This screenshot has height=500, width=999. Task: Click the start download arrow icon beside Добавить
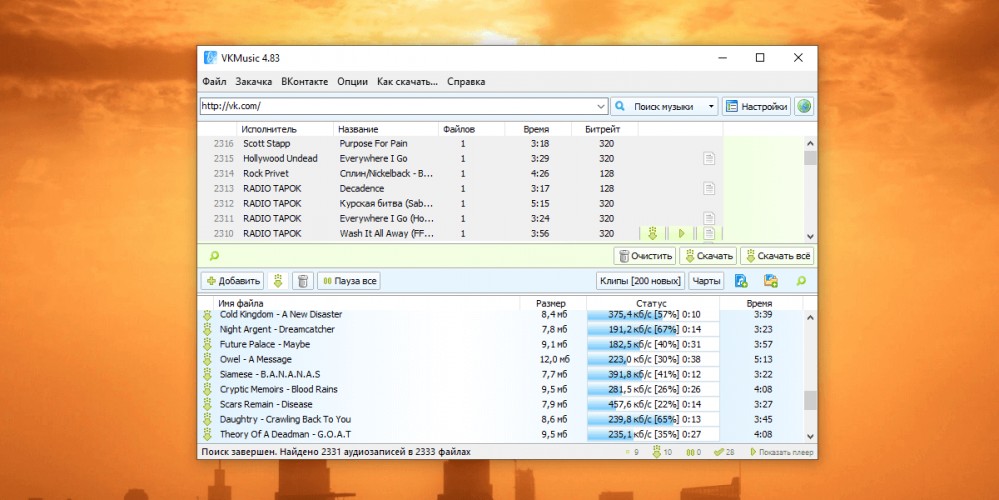(278, 281)
